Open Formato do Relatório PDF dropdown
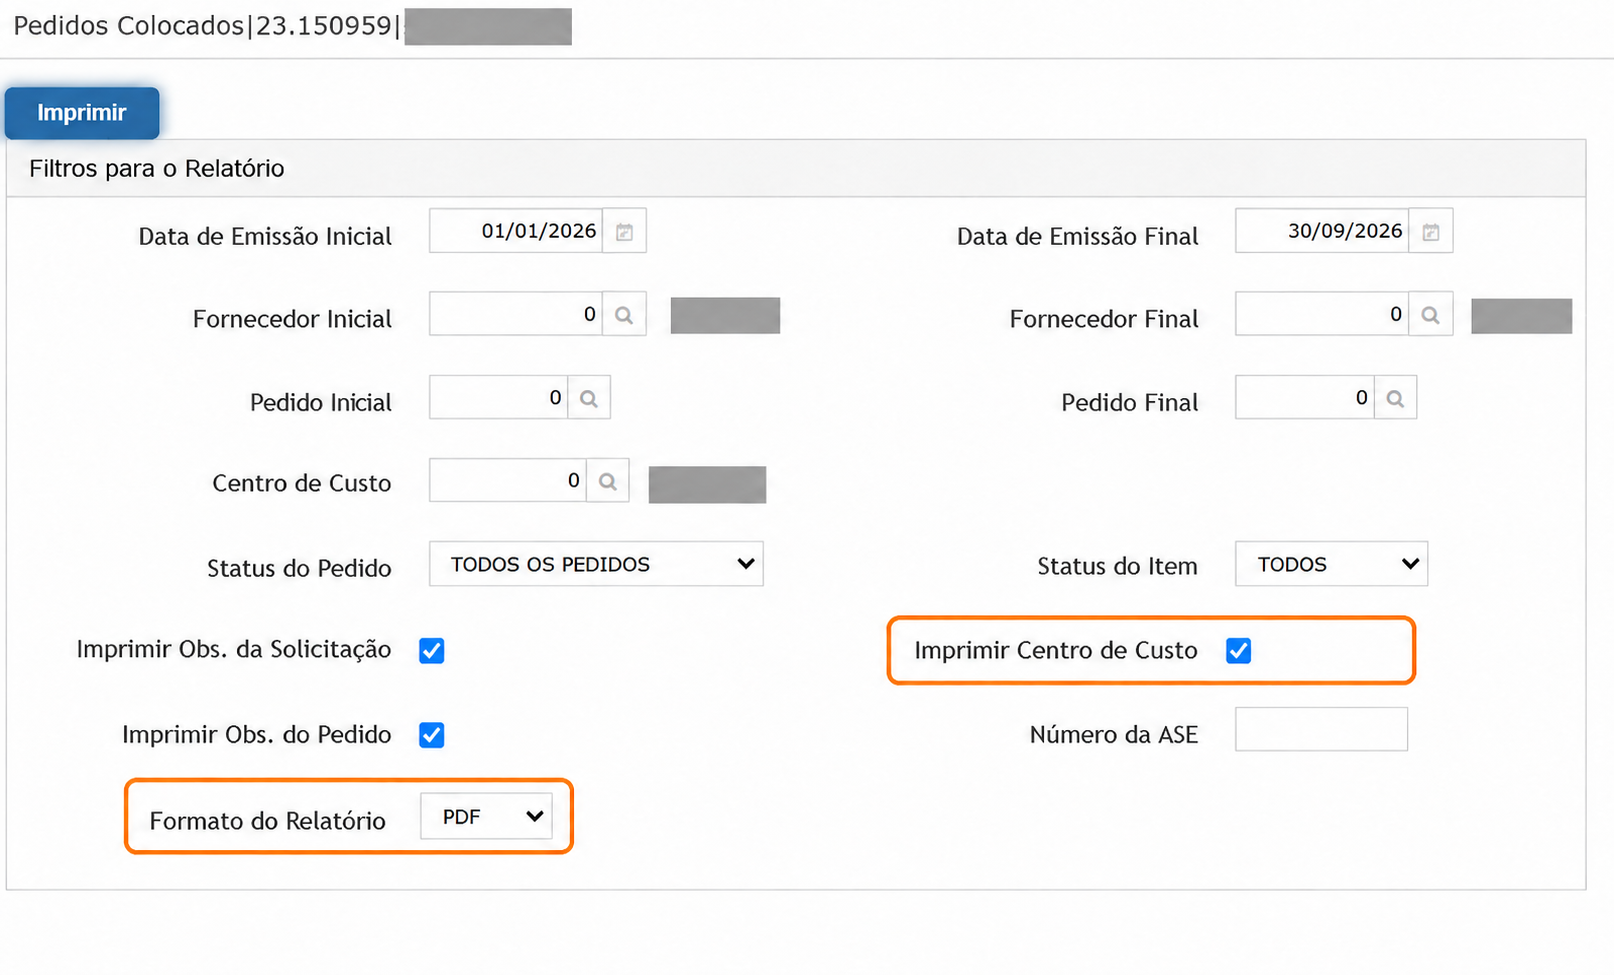Image resolution: width=1614 pixels, height=975 pixels. click(486, 817)
